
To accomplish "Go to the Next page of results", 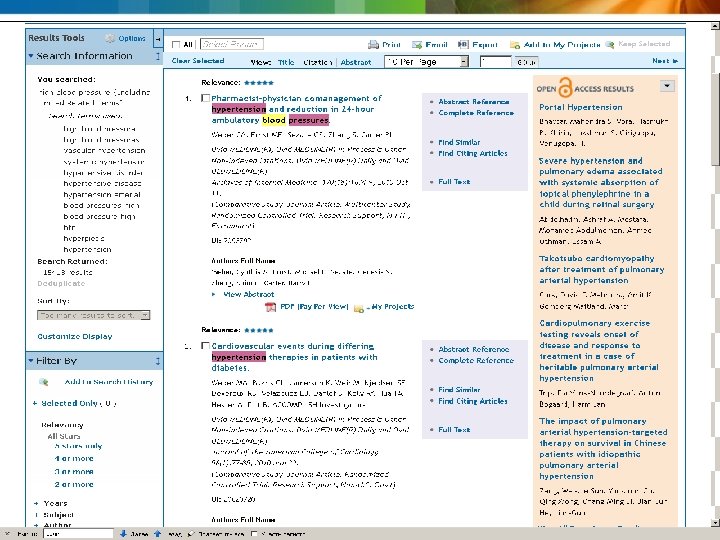I will click(665, 61).
